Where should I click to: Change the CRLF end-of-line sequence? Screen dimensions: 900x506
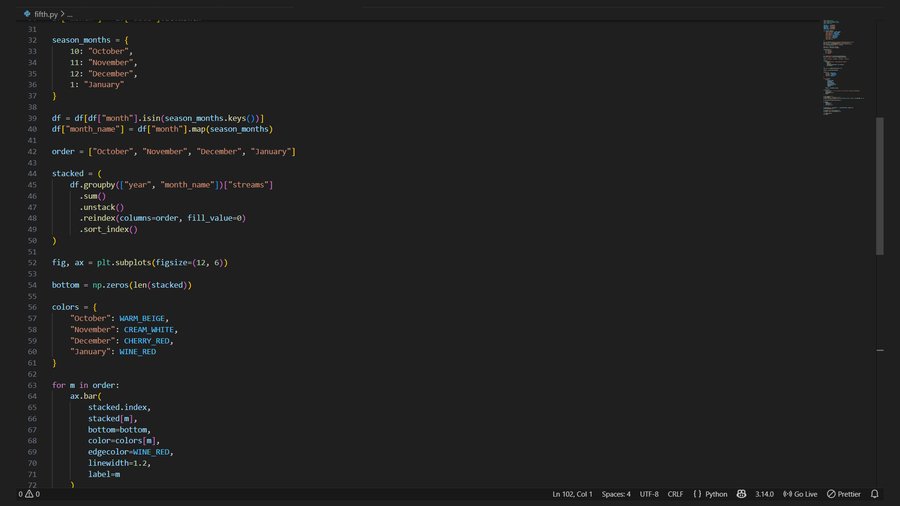[x=675, y=494]
